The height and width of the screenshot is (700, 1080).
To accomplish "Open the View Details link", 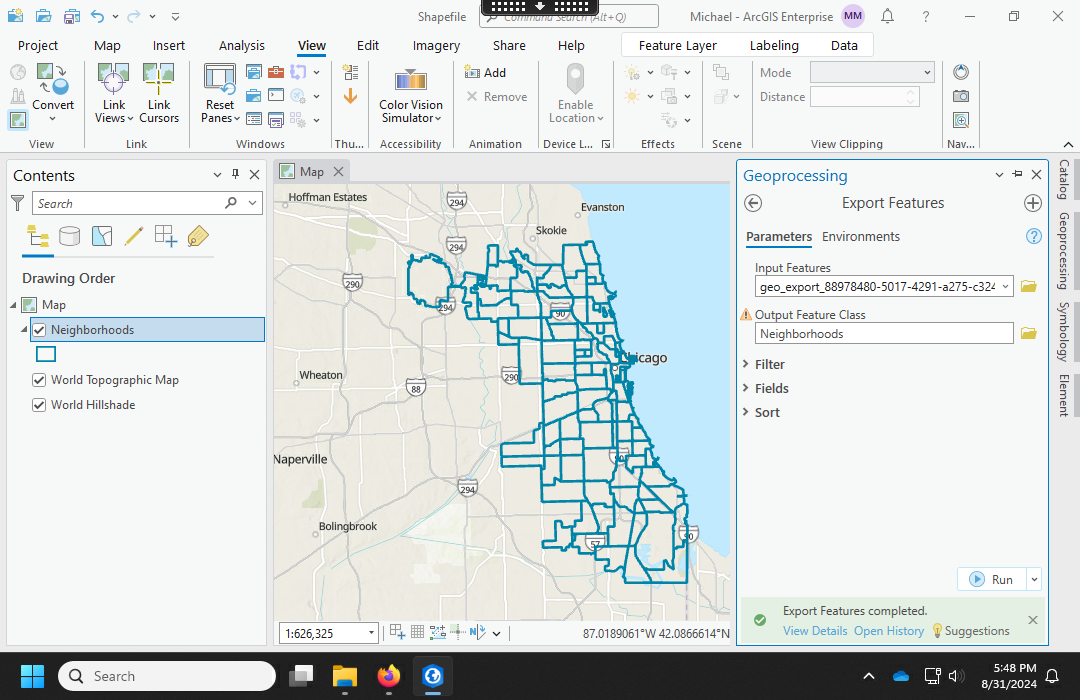I will (815, 631).
